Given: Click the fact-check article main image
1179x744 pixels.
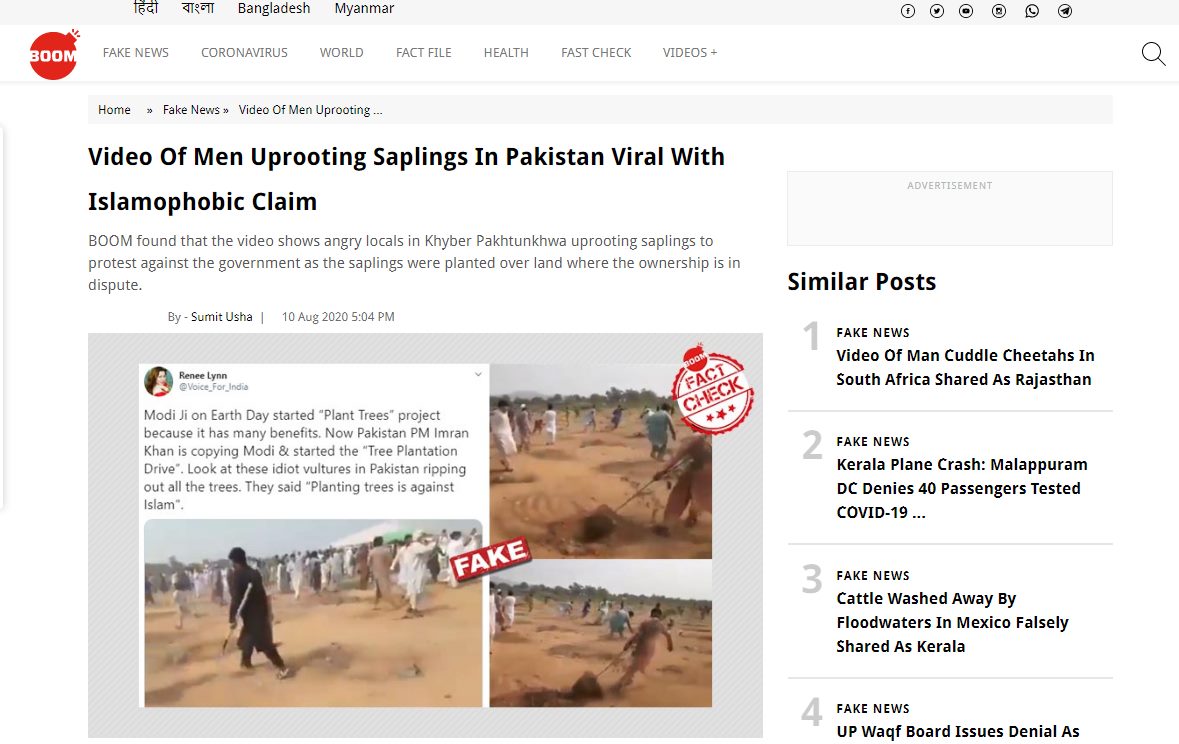Looking at the screenshot, I should pos(425,535).
